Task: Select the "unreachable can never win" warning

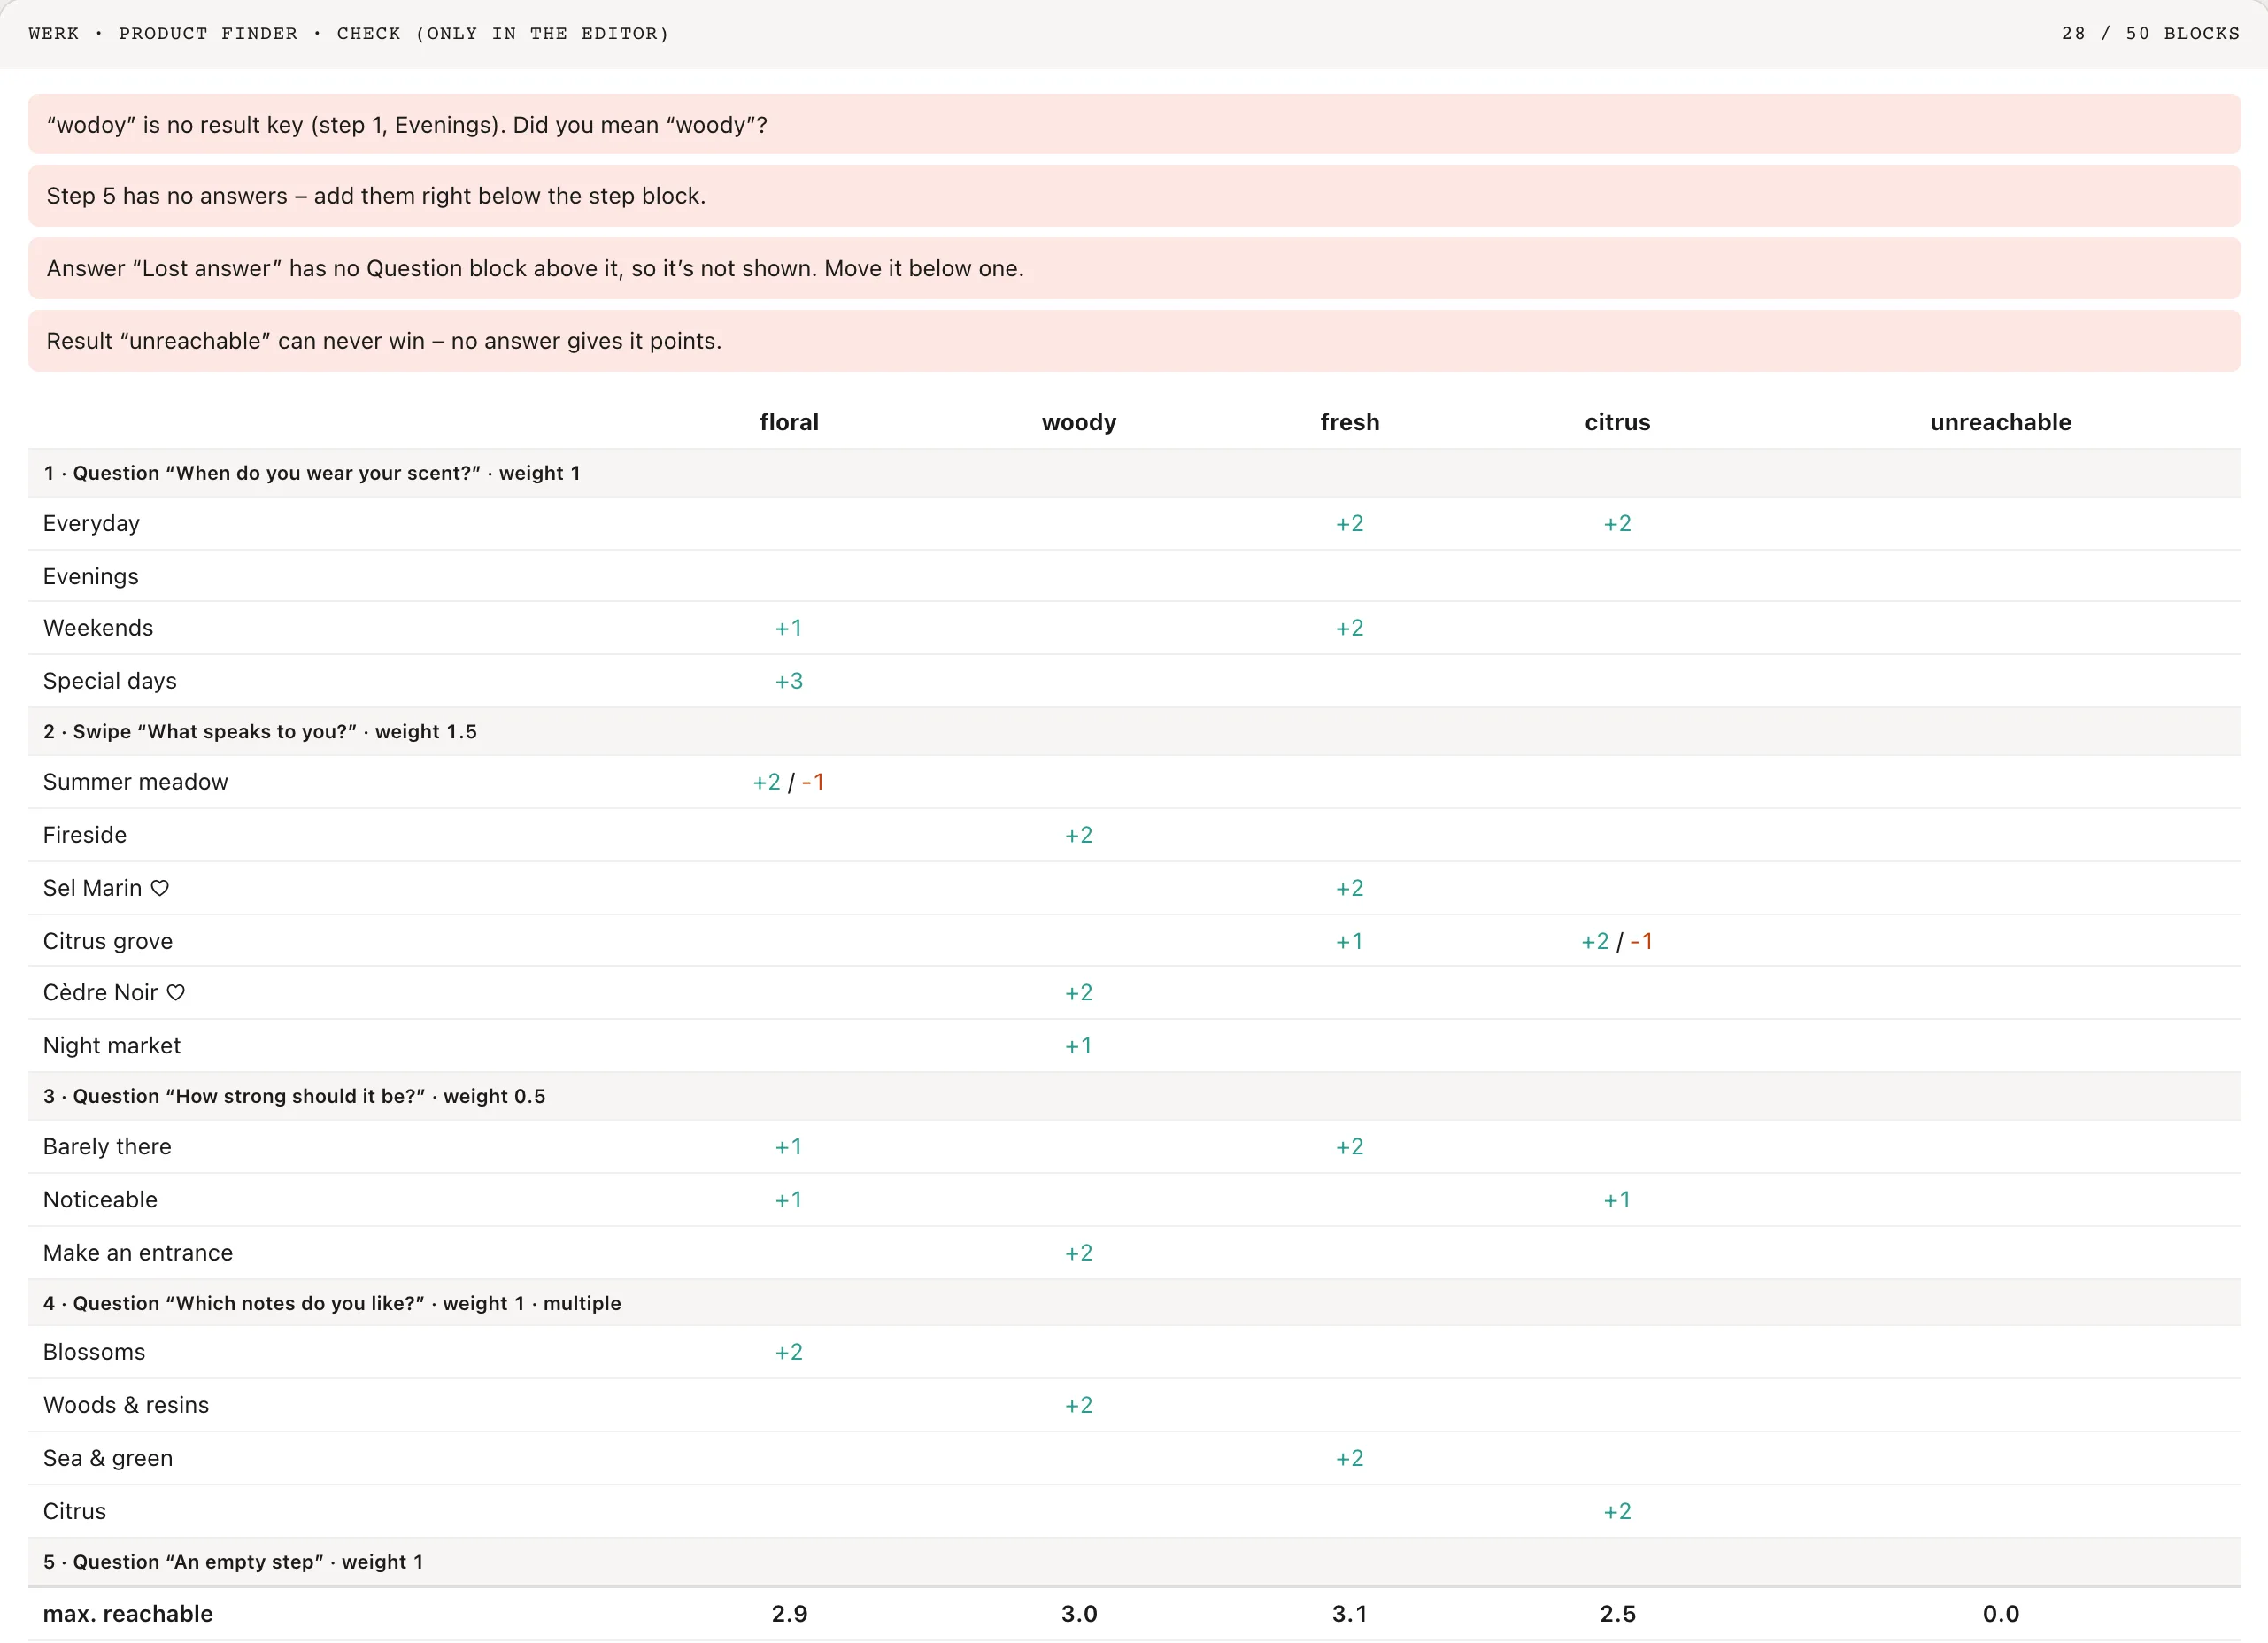Action: (x=1134, y=341)
